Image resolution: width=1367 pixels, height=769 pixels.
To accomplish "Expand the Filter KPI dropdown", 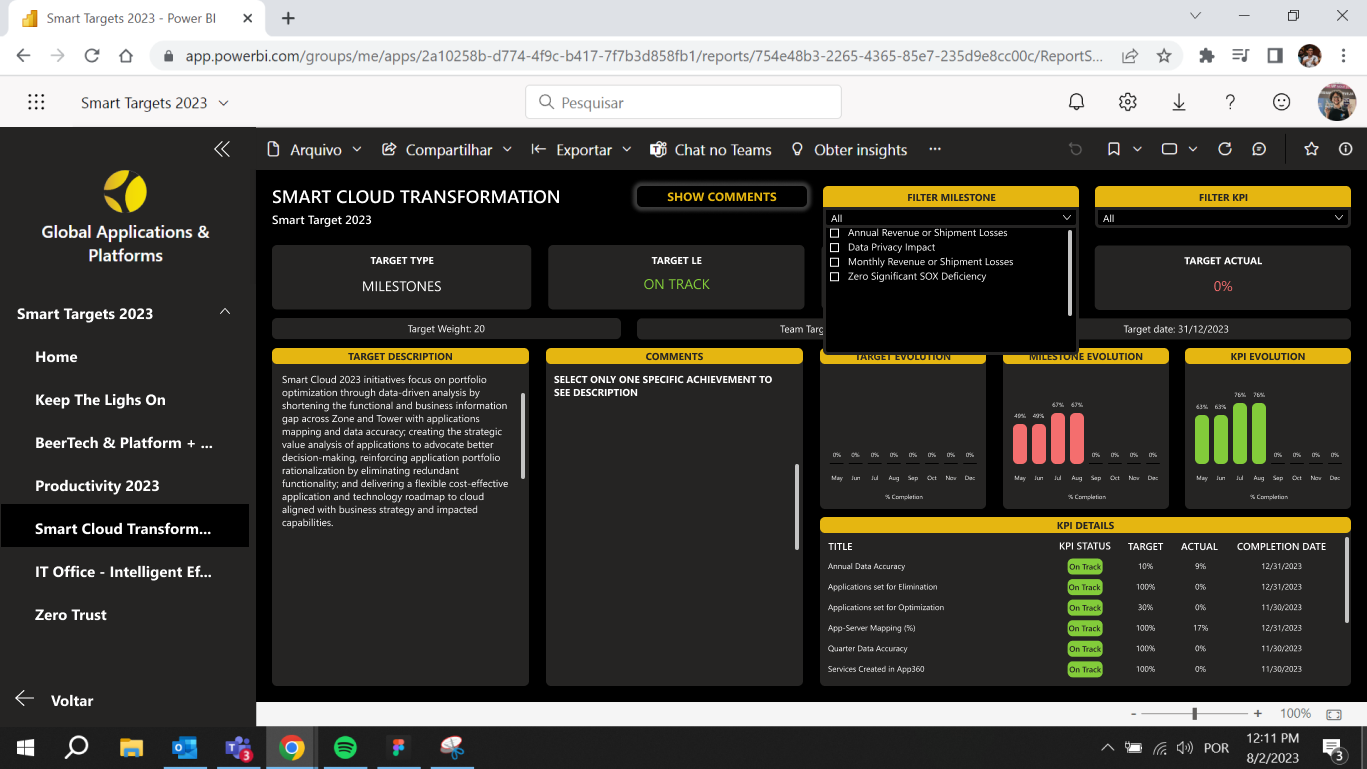I will point(1338,218).
